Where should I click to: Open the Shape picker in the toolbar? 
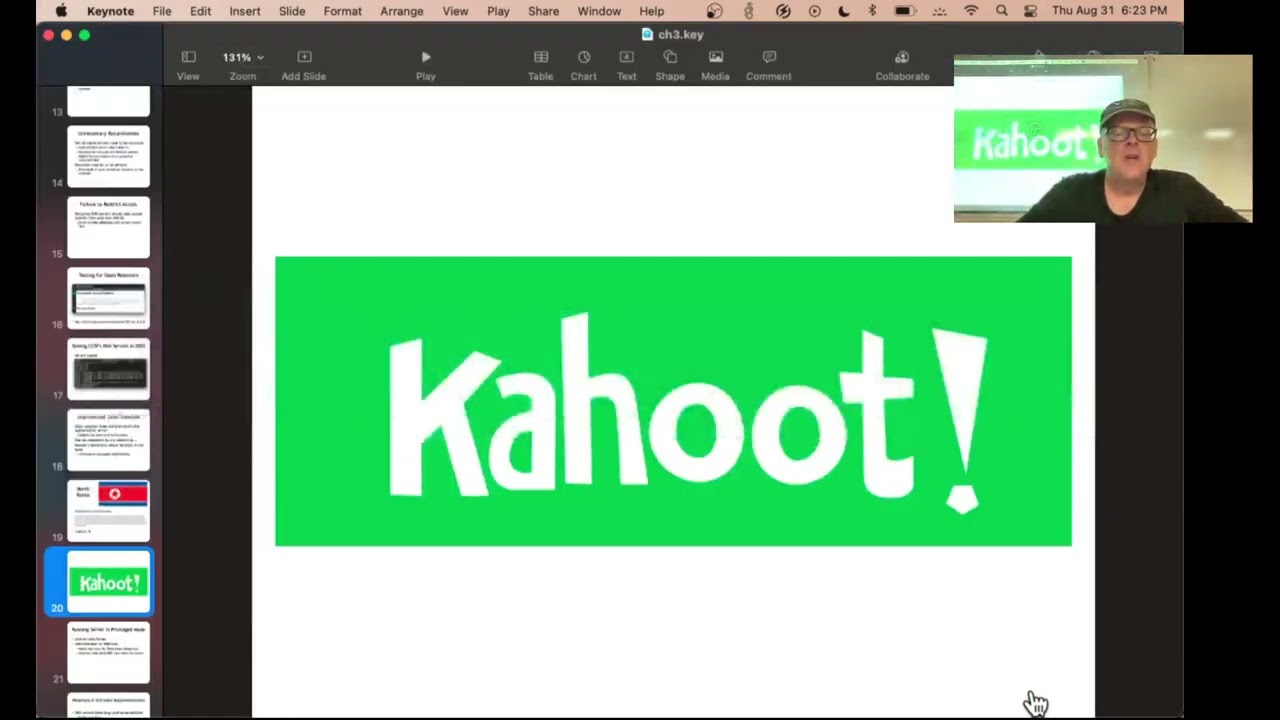670,65
